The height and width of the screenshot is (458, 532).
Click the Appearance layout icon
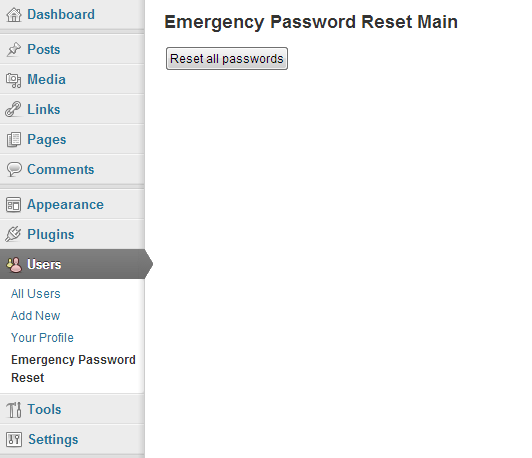click(x=14, y=205)
